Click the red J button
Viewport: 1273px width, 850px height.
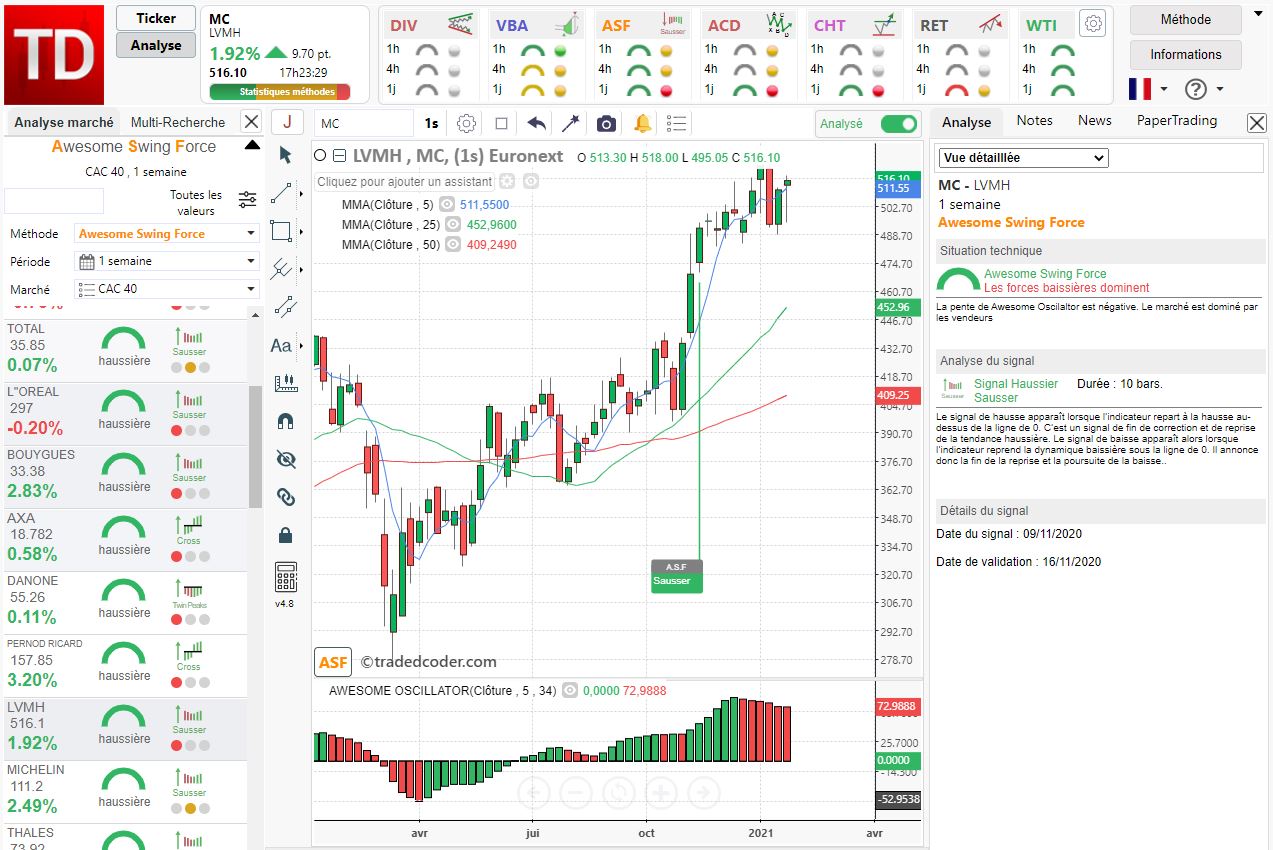tap(287, 122)
